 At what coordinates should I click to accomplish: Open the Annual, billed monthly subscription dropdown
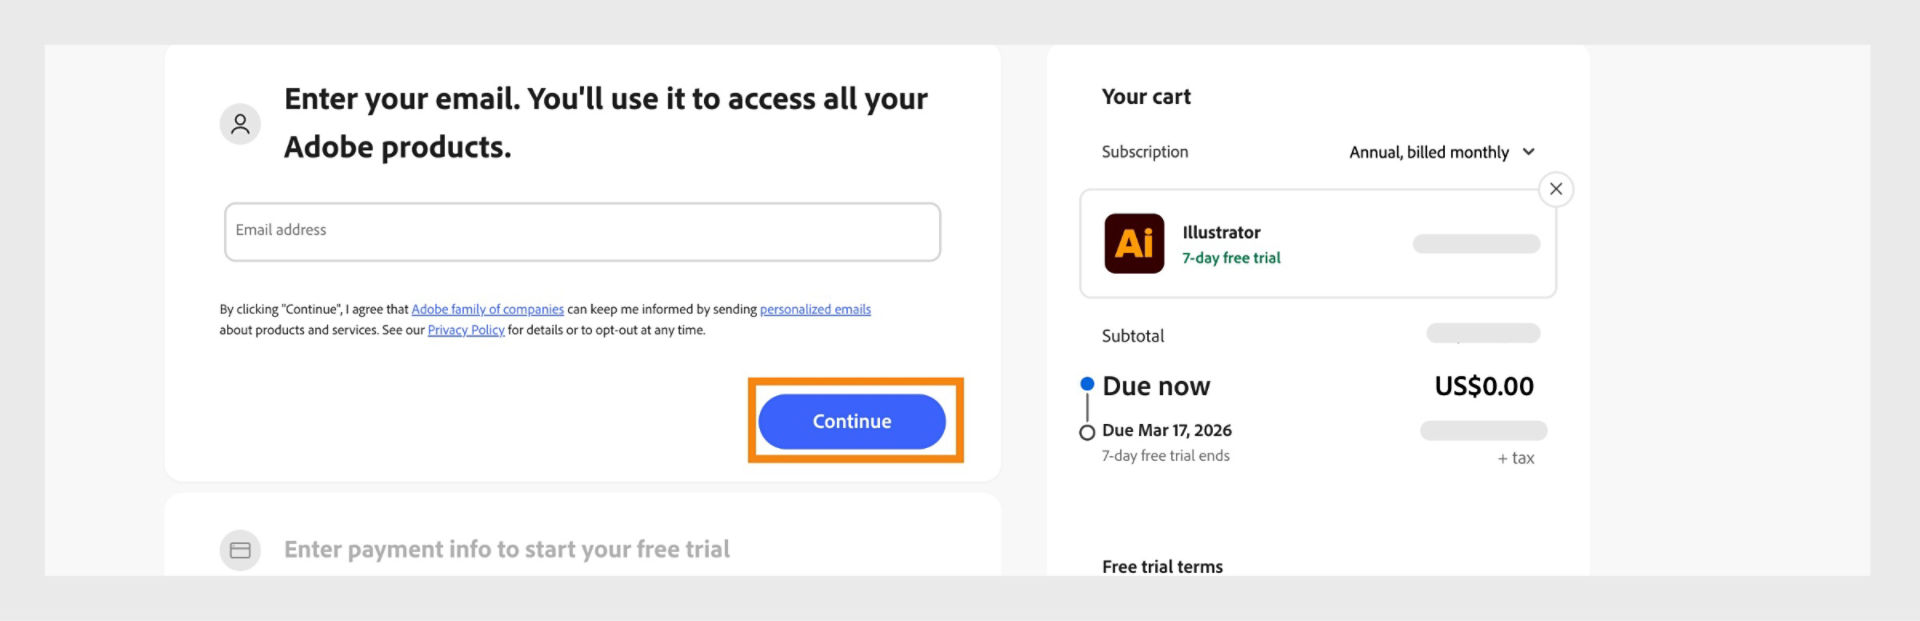click(1442, 152)
